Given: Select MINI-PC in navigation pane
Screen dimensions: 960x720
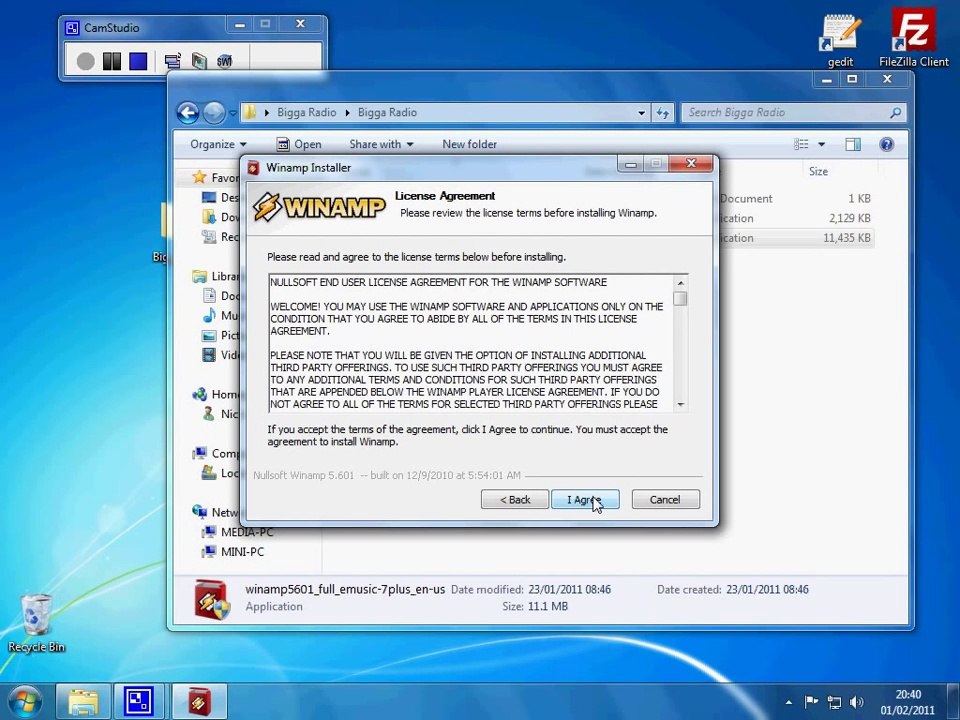Looking at the screenshot, I should click(x=242, y=552).
